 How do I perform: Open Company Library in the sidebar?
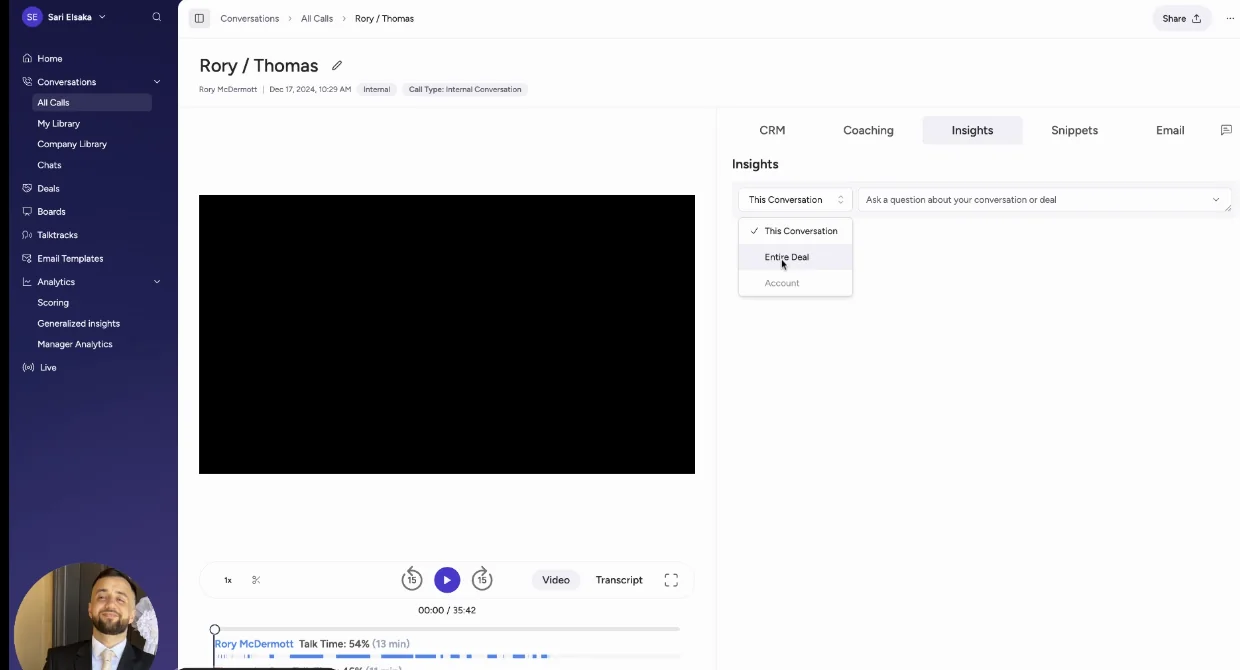[72, 144]
